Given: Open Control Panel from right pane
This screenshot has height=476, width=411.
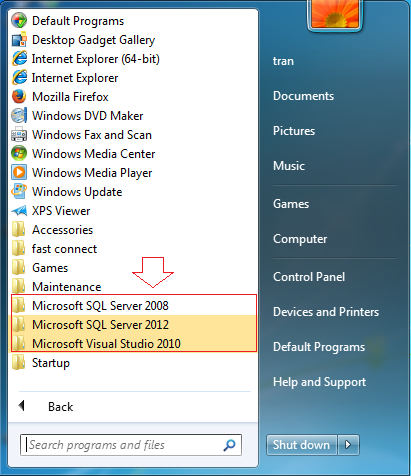Looking at the screenshot, I should point(309,277).
